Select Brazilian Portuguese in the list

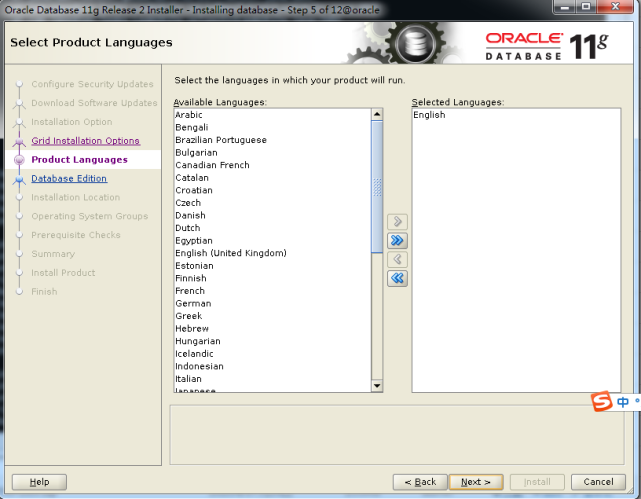point(272,140)
